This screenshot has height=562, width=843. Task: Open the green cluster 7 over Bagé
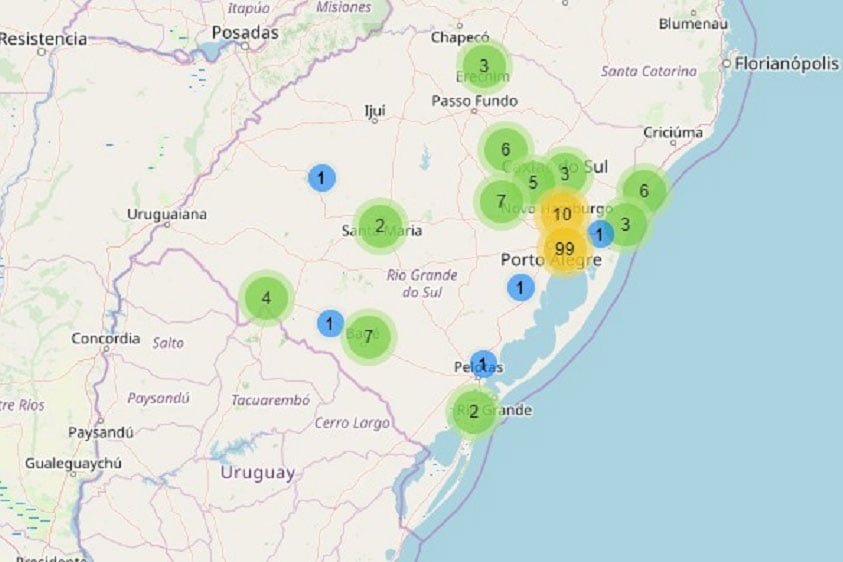(x=369, y=337)
